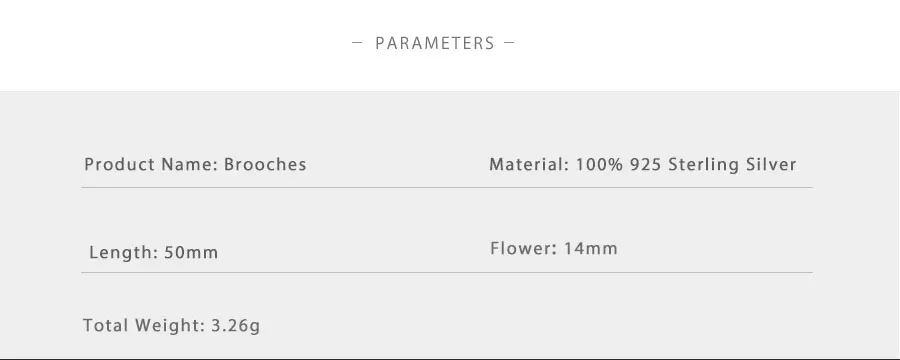Click the PARAMETERS heading text
Screen dimensions: 900x360
pos(435,44)
